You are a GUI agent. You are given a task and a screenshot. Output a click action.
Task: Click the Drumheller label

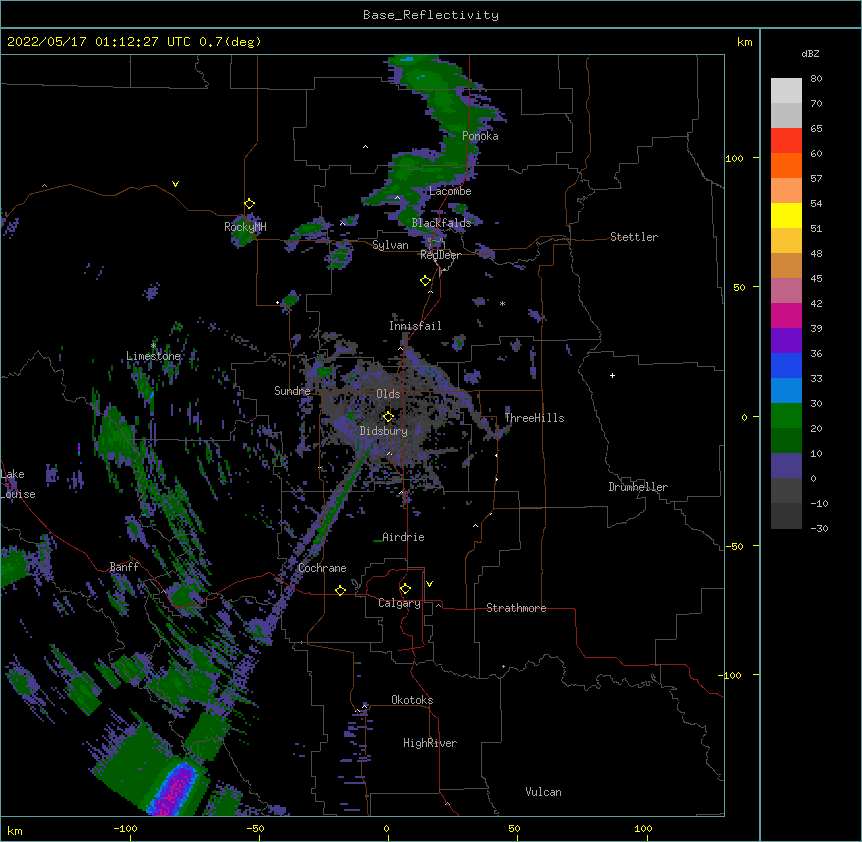[x=638, y=487]
